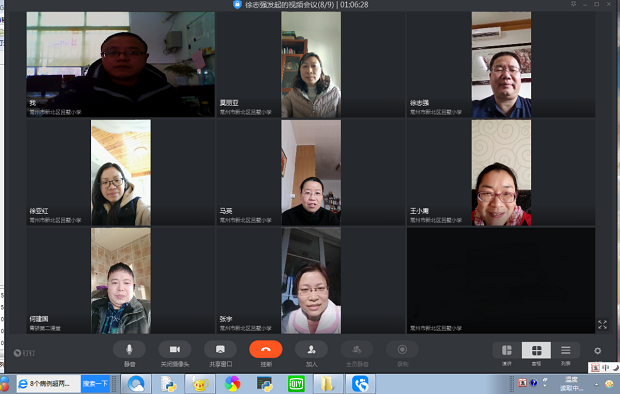Expand the hidden system tray icons arrow
Image resolution: width=620 pixels, height=394 pixels.
596,384
